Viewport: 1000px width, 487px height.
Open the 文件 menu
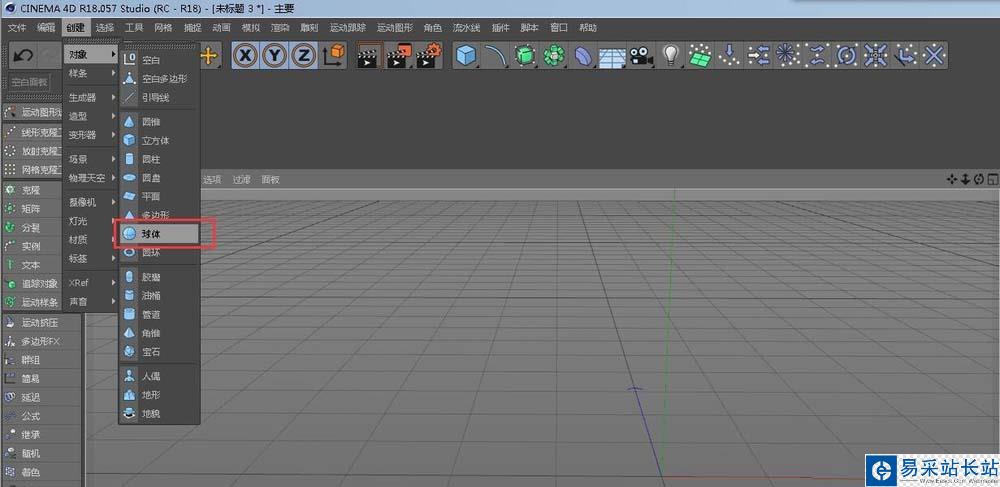pos(17,28)
